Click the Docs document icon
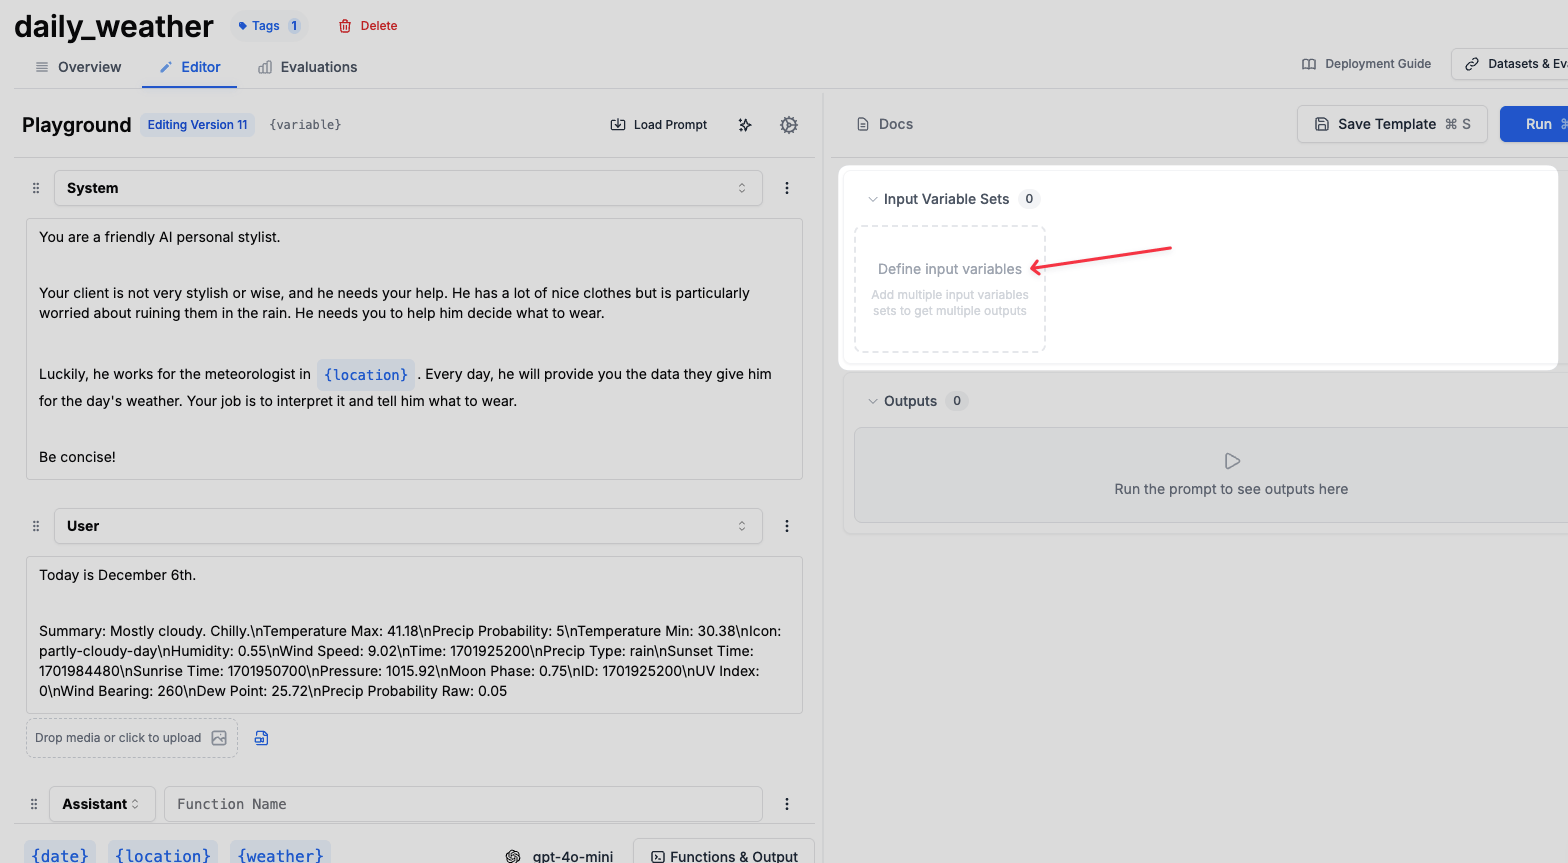 pyautogui.click(x=863, y=124)
